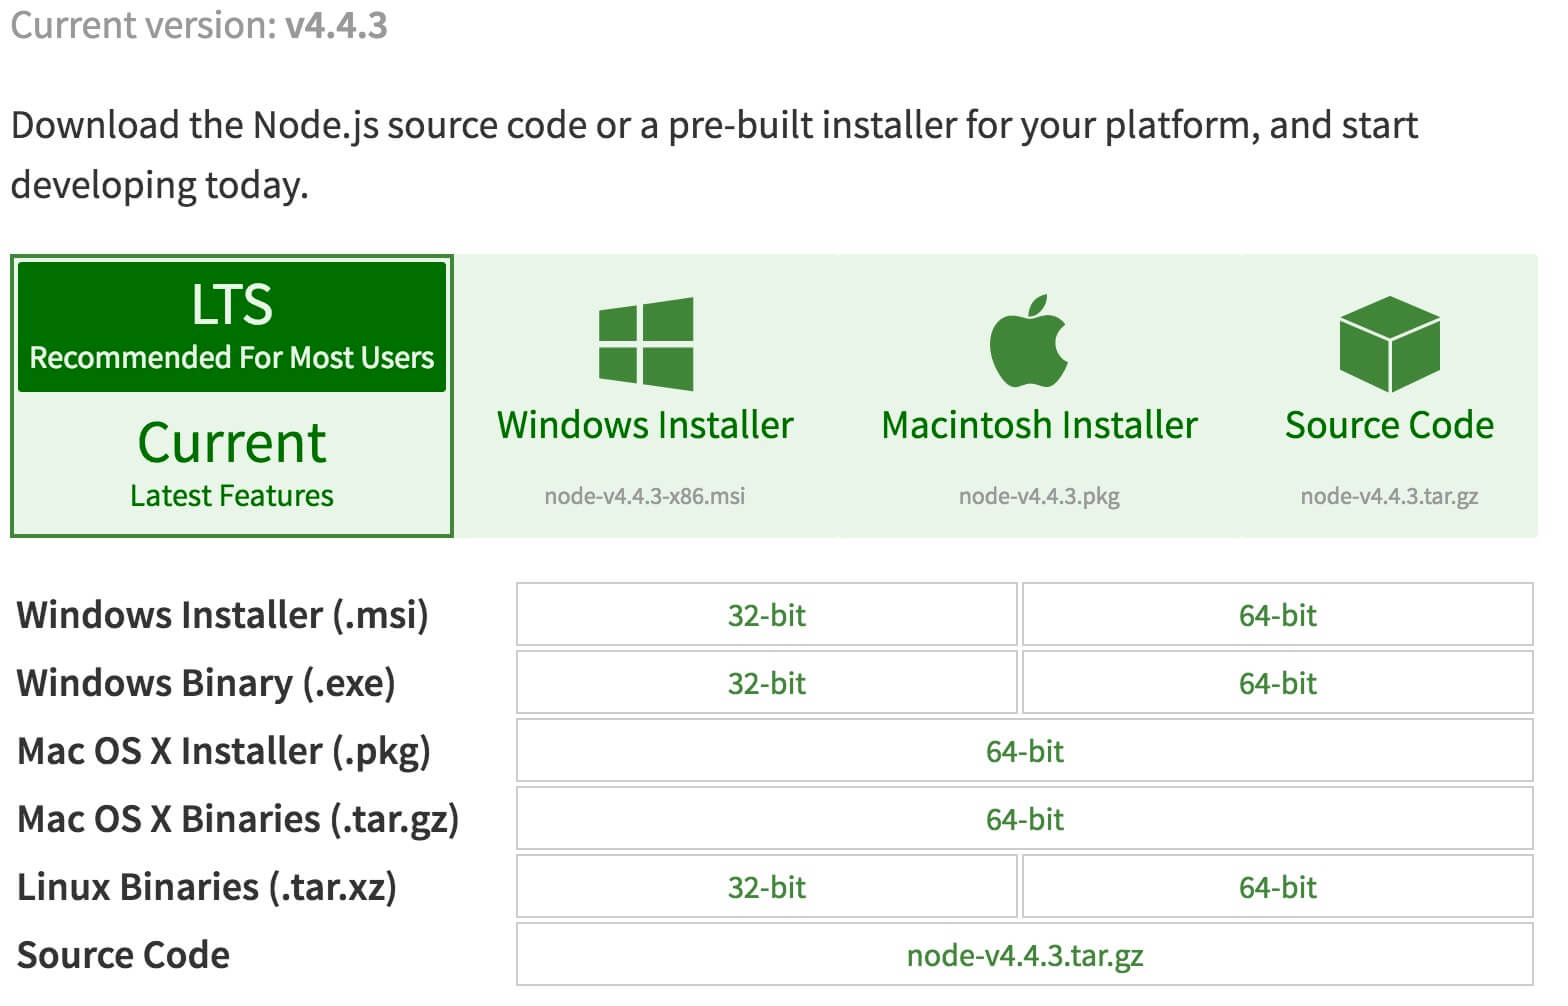Click the v4.4.3 version text
The image size is (1568, 1006).
(334, 25)
